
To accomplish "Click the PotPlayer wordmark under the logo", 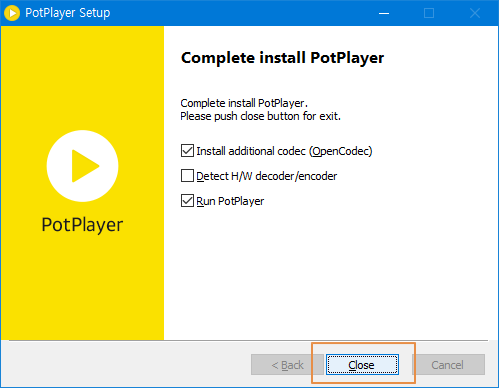I will pyautogui.click(x=82, y=225).
